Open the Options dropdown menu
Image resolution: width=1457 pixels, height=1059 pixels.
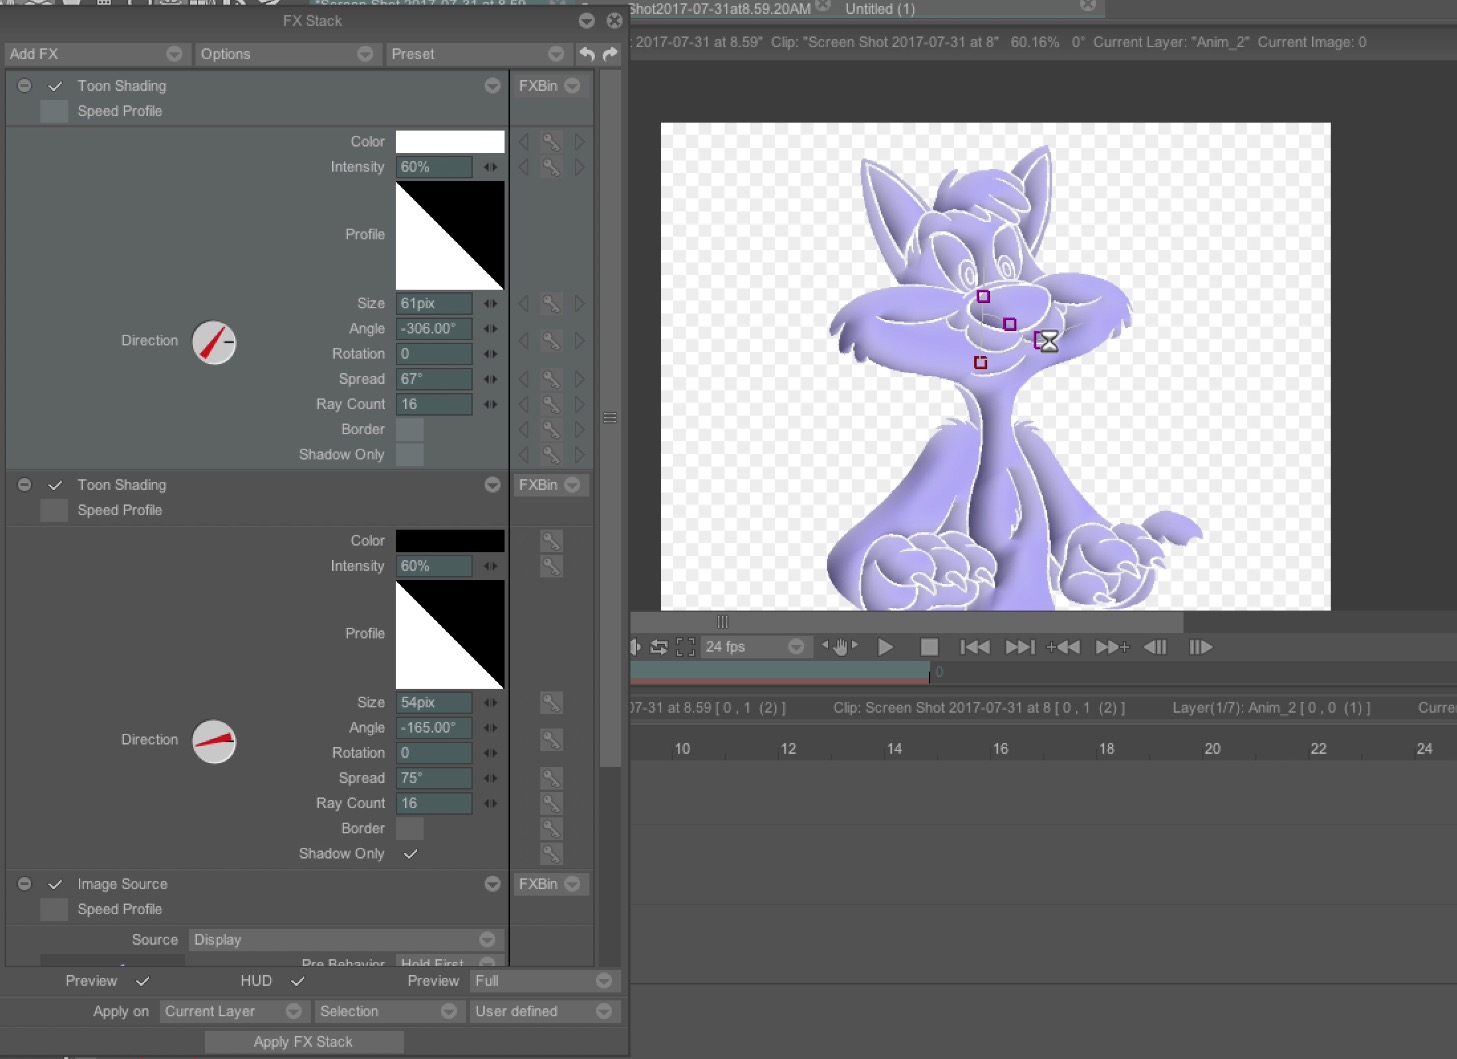click(x=286, y=54)
